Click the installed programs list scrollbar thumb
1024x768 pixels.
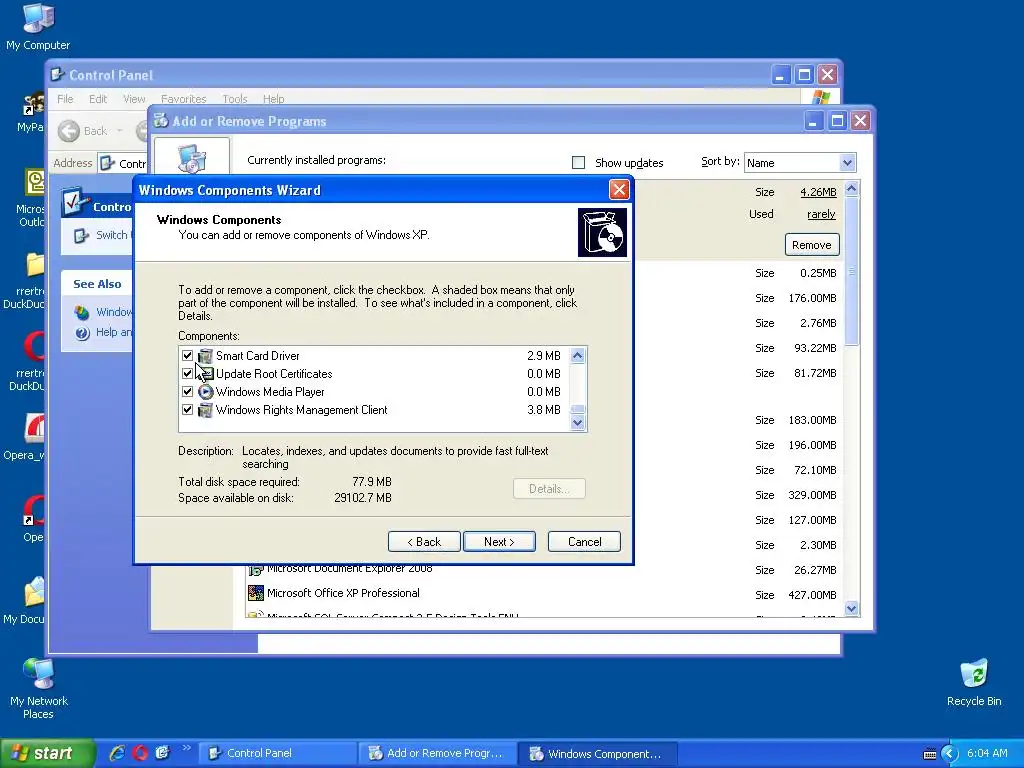click(x=851, y=271)
